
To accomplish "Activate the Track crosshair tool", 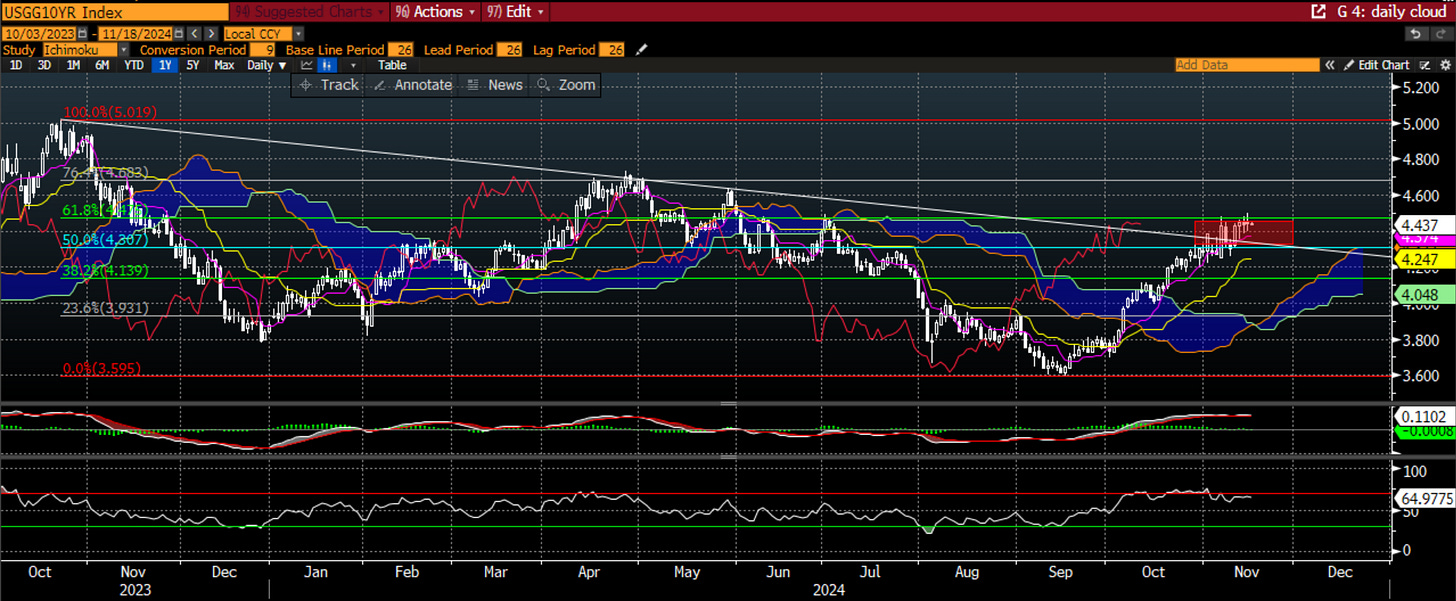I will [329, 85].
